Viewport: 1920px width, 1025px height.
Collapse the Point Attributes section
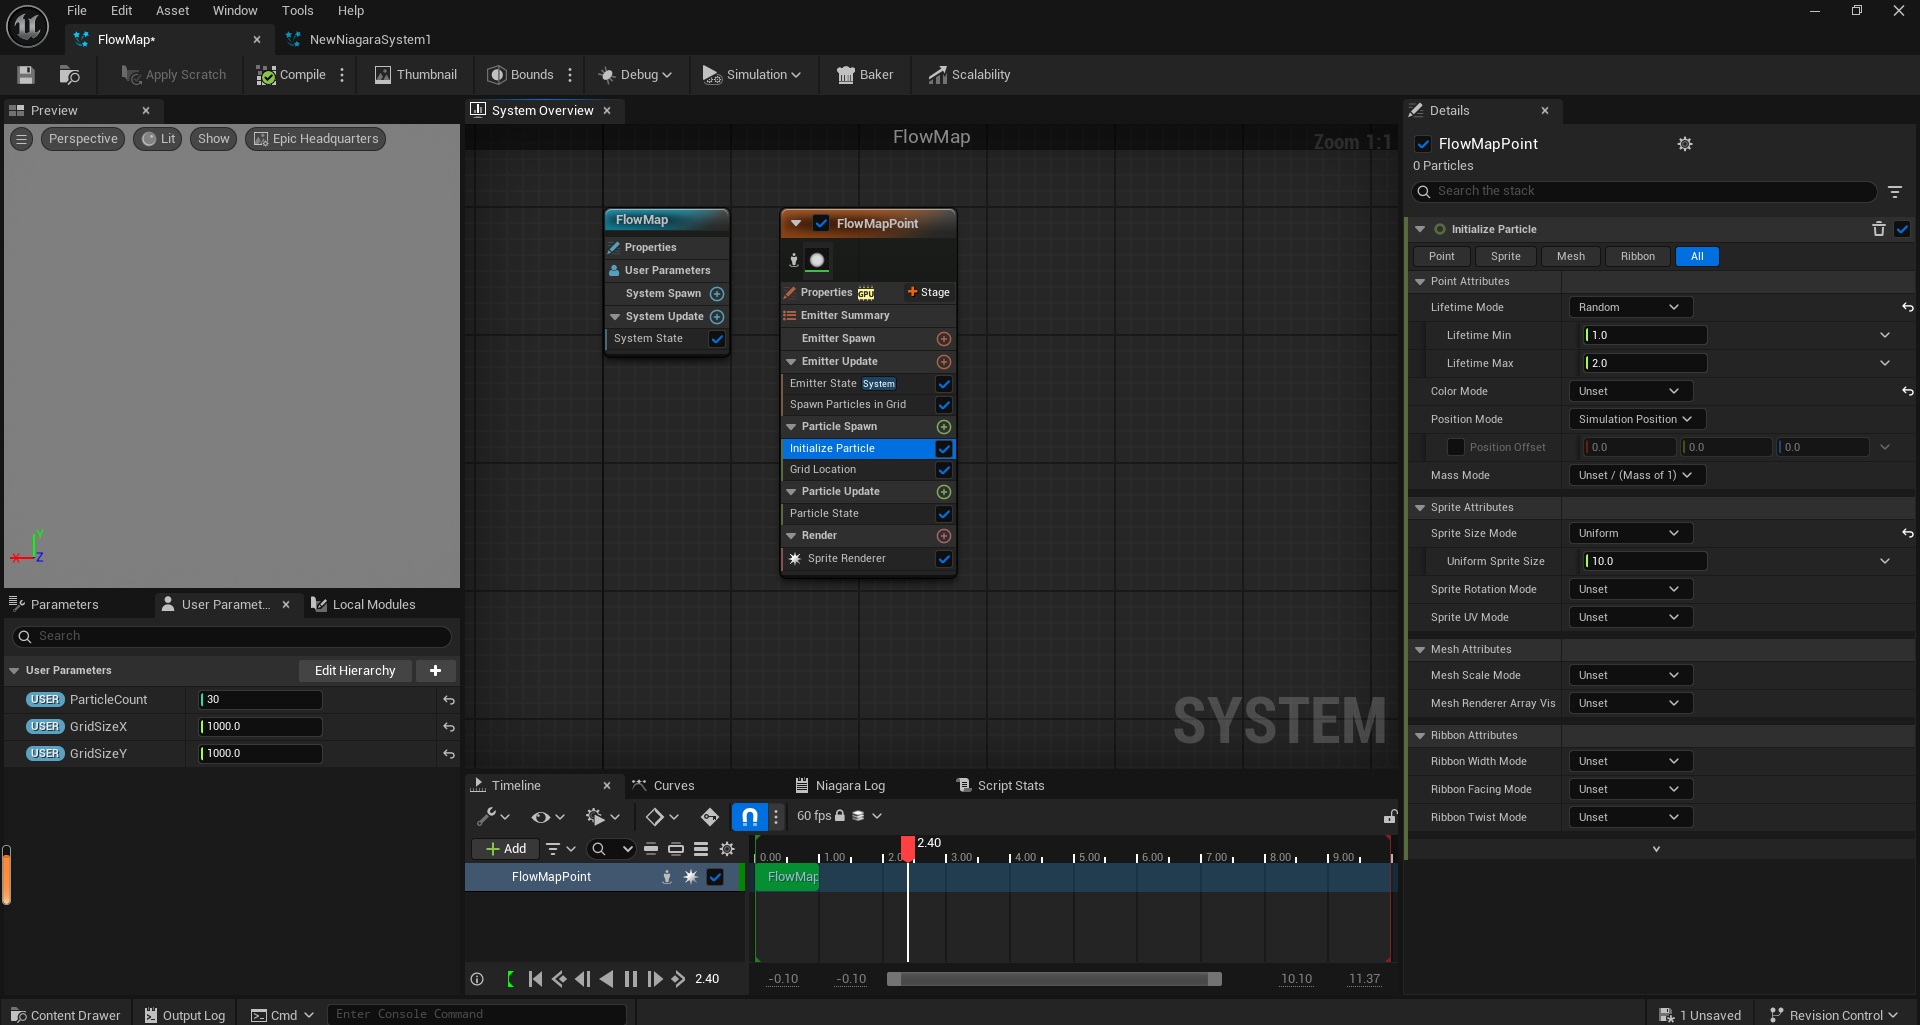(1421, 281)
